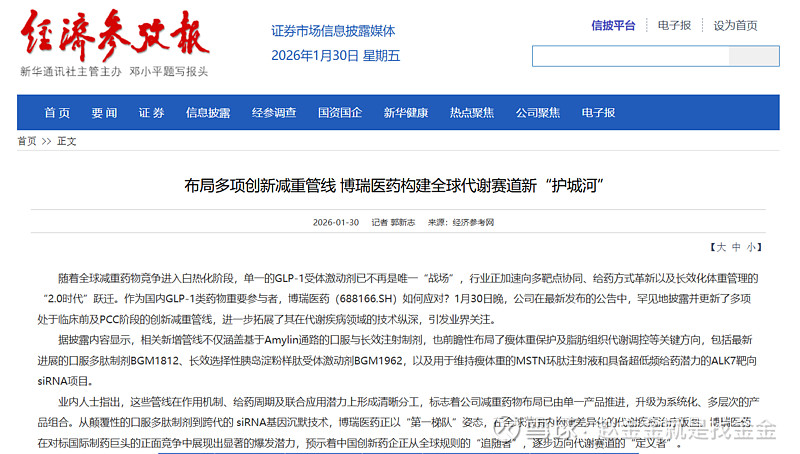
Task: Go to the 公司聚焦 section
Action: 538,113
